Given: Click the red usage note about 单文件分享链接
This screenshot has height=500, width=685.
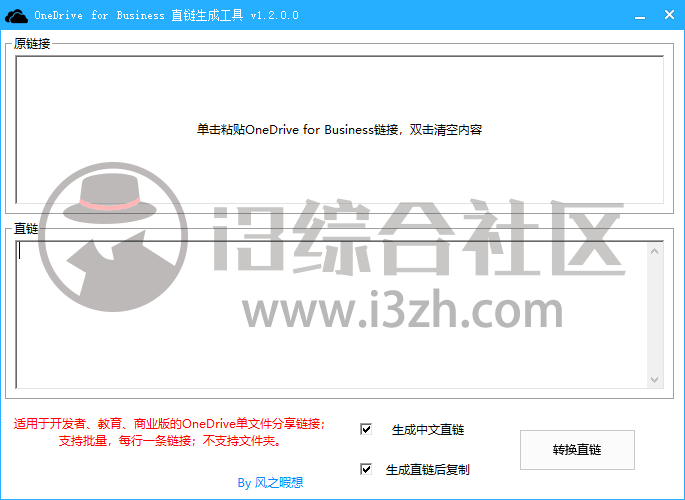Looking at the screenshot, I should tap(169, 424).
